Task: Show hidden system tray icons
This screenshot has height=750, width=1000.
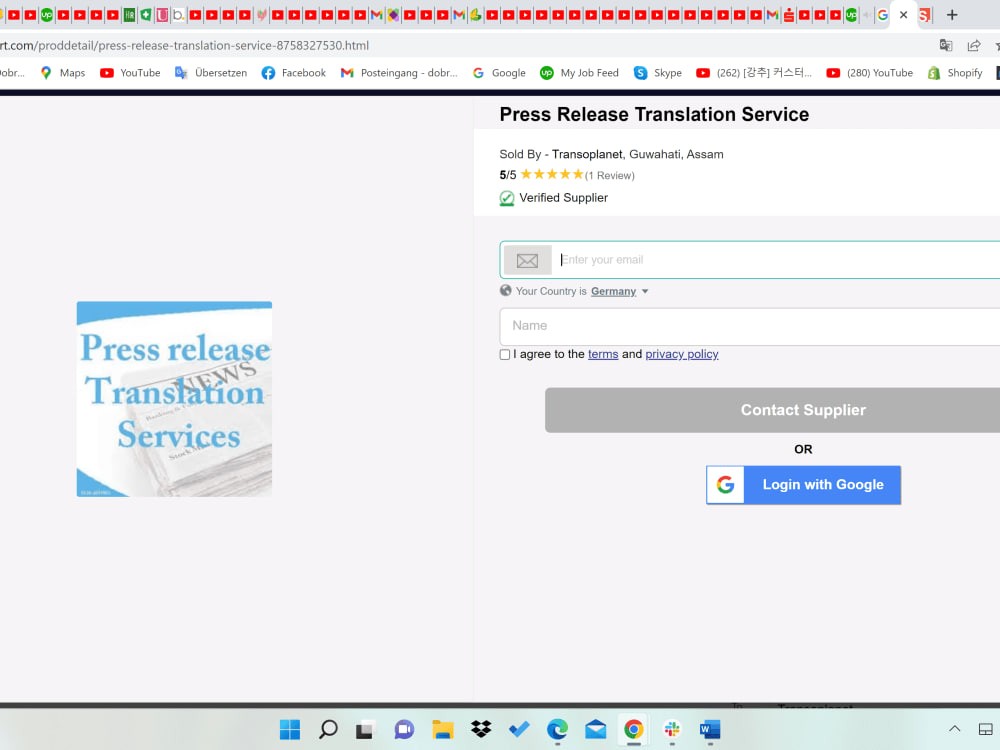Action: point(954,729)
